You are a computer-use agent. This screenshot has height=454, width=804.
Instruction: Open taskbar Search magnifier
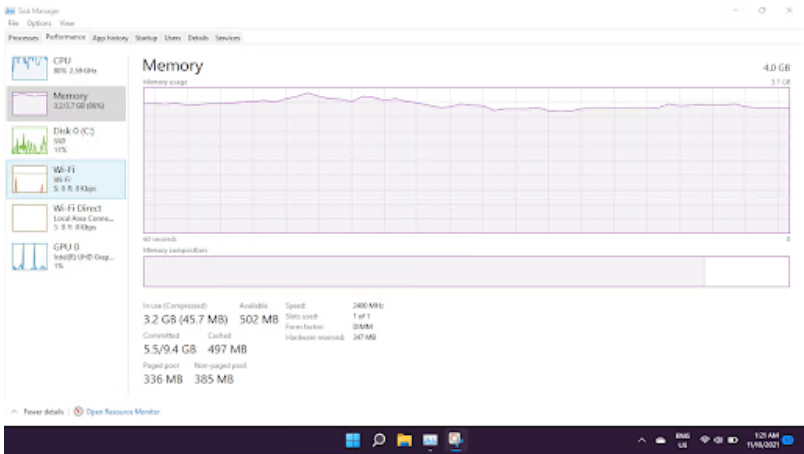(379, 440)
